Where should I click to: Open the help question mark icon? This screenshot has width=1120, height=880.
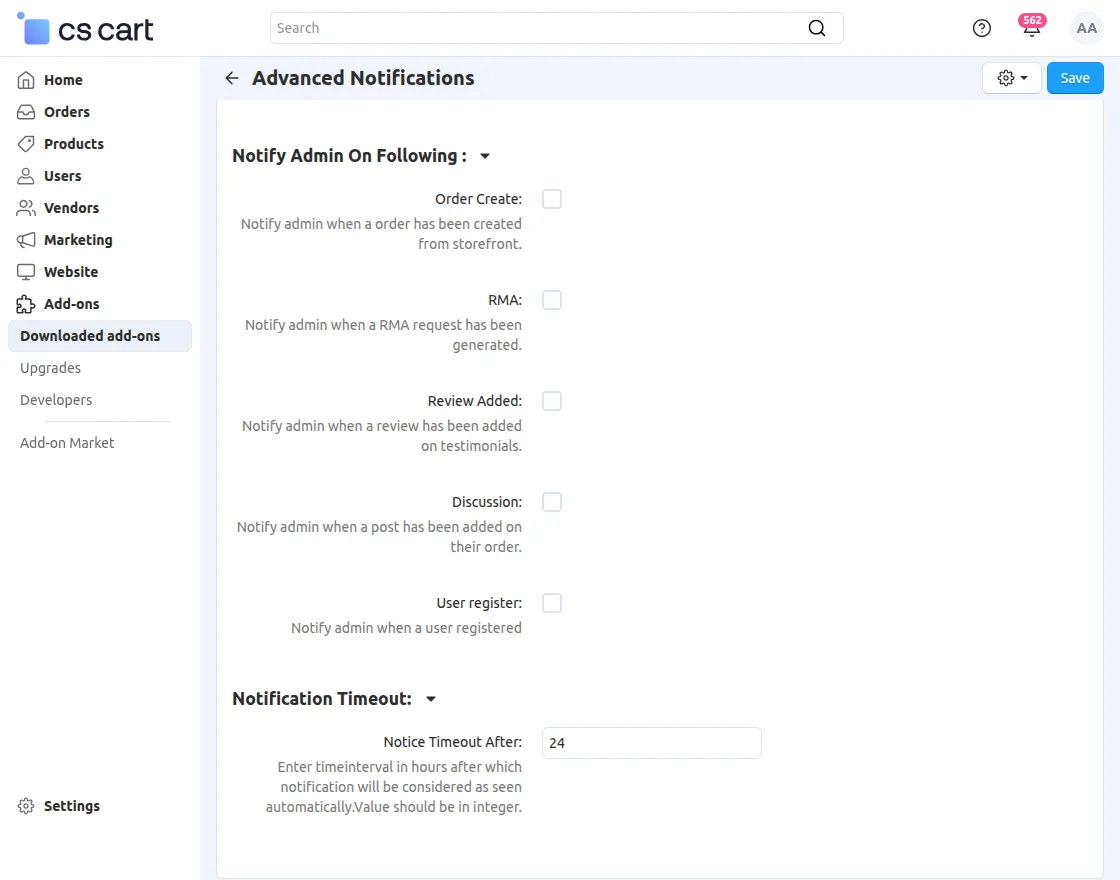981,28
